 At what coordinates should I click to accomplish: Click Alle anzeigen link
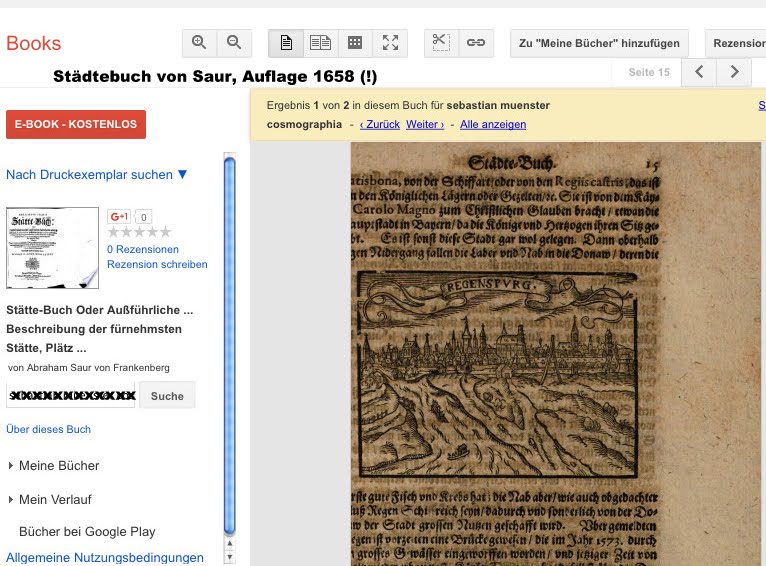(493, 125)
